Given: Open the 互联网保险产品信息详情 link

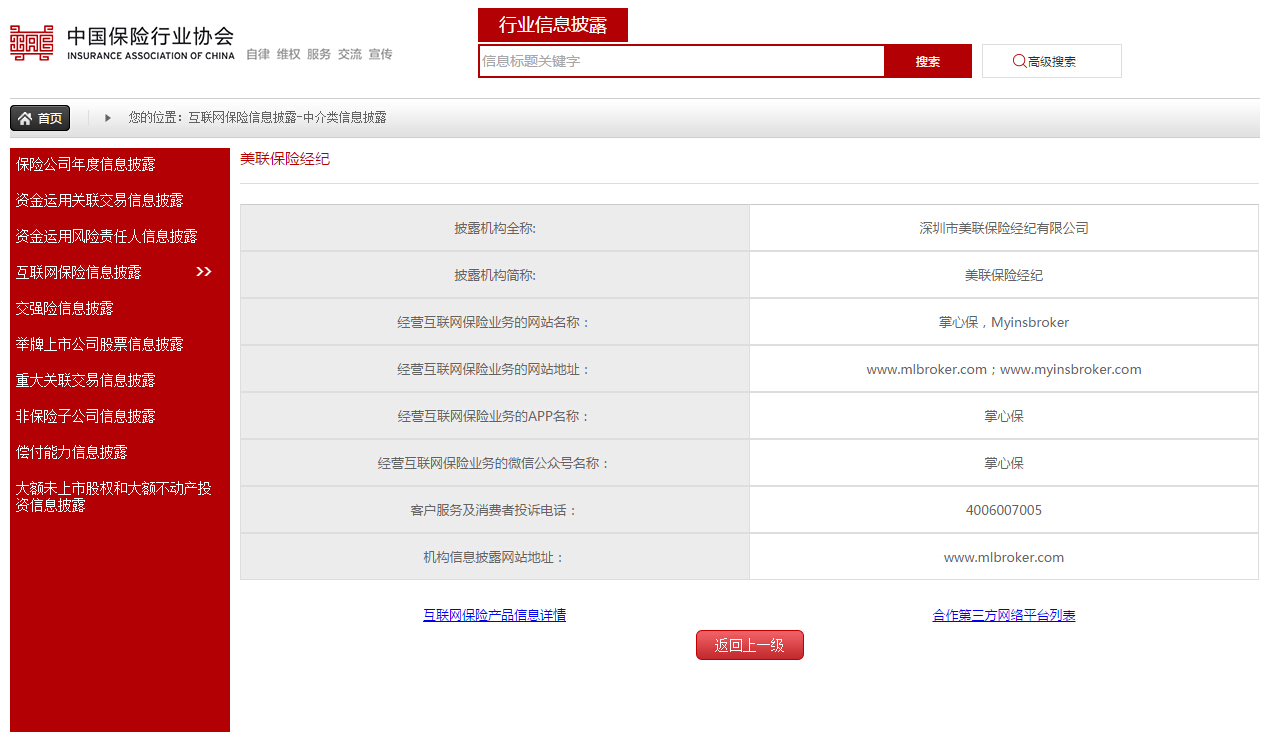Looking at the screenshot, I should [495, 615].
